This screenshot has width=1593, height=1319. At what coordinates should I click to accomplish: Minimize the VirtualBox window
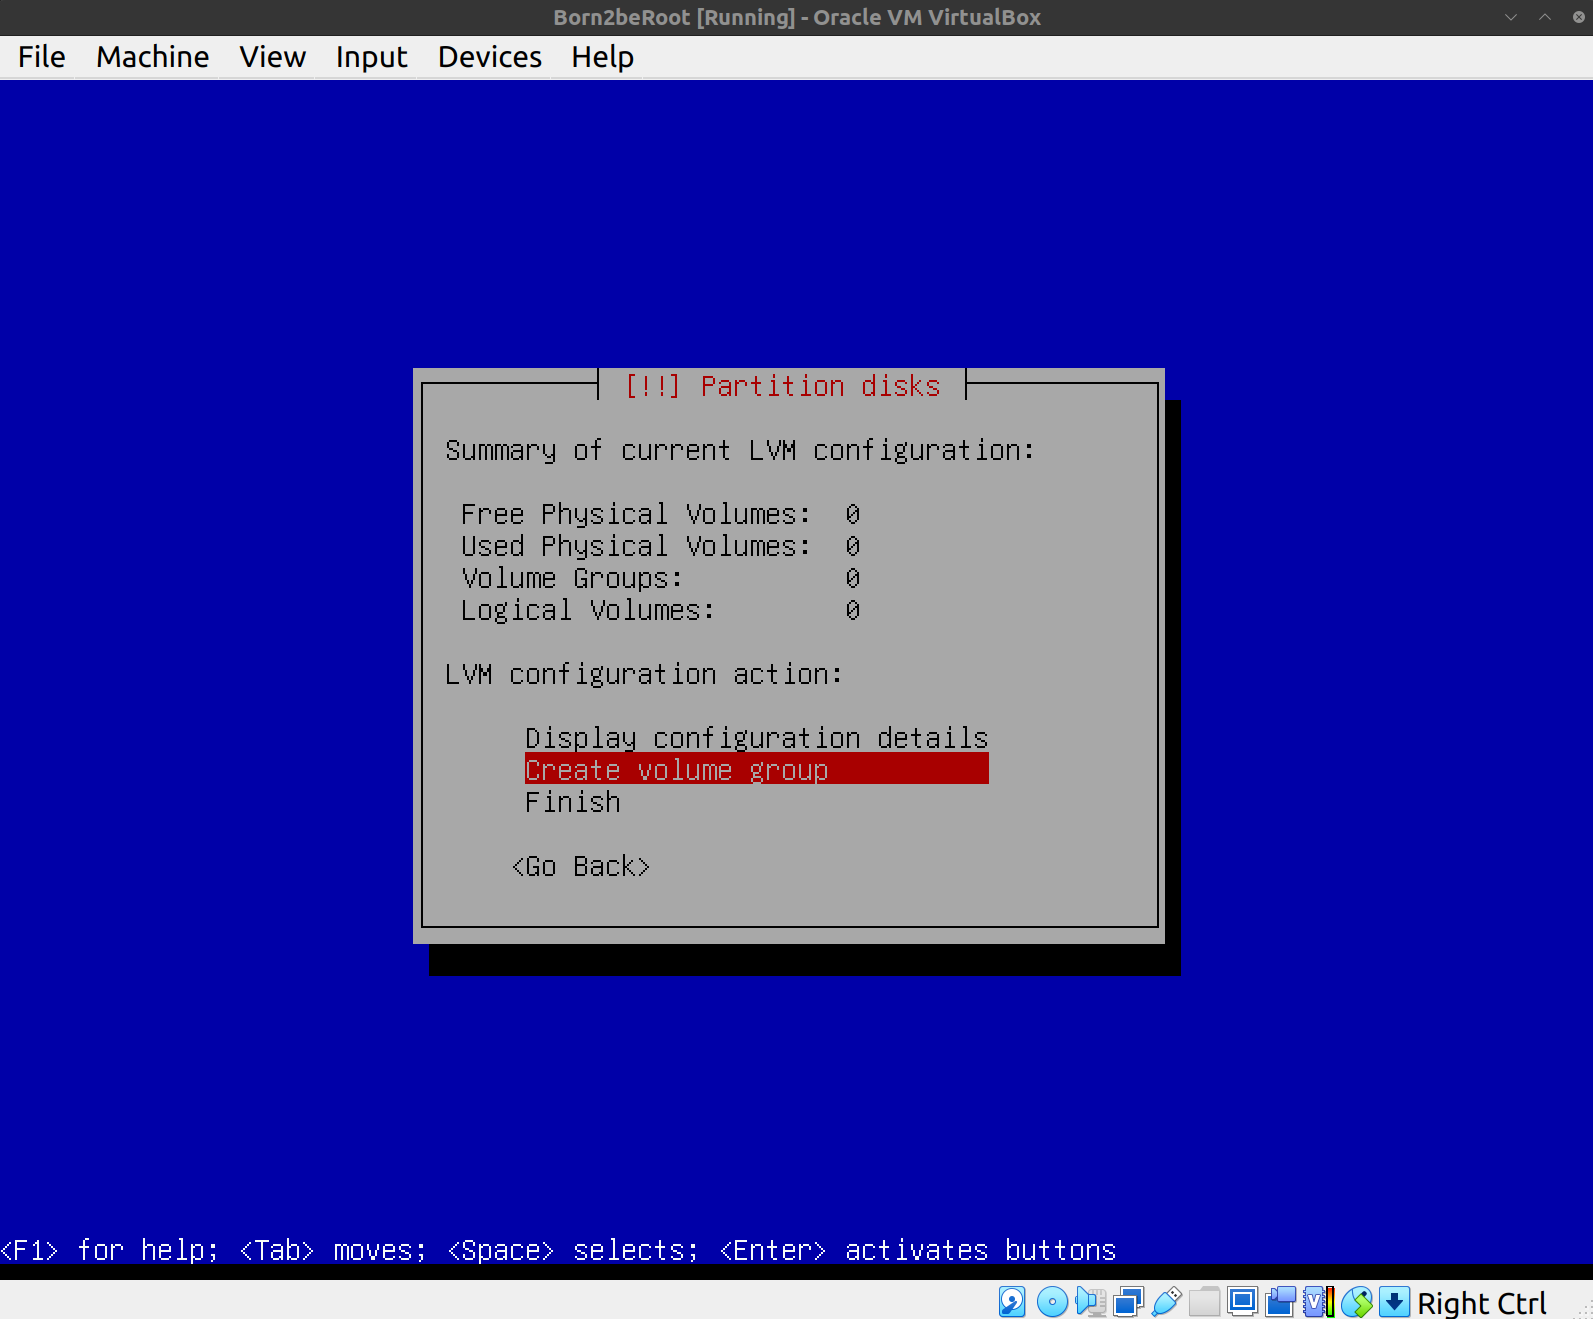point(1511,17)
